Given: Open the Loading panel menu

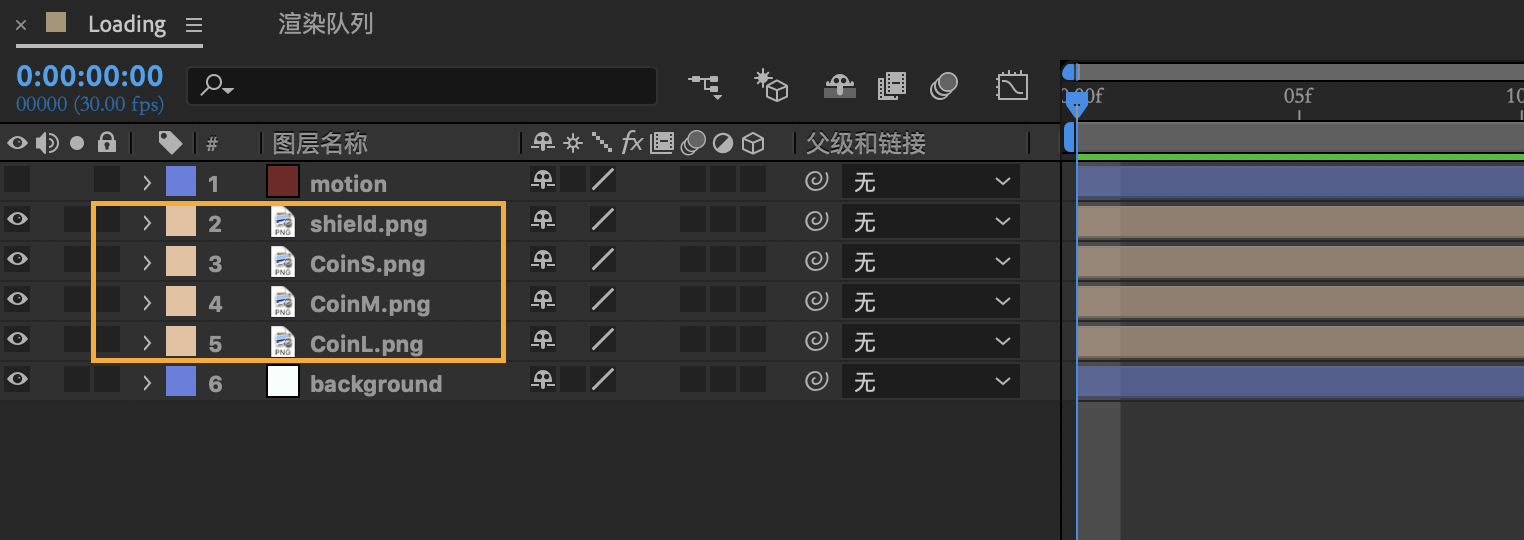Looking at the screenshot, I should click(194, 25).
